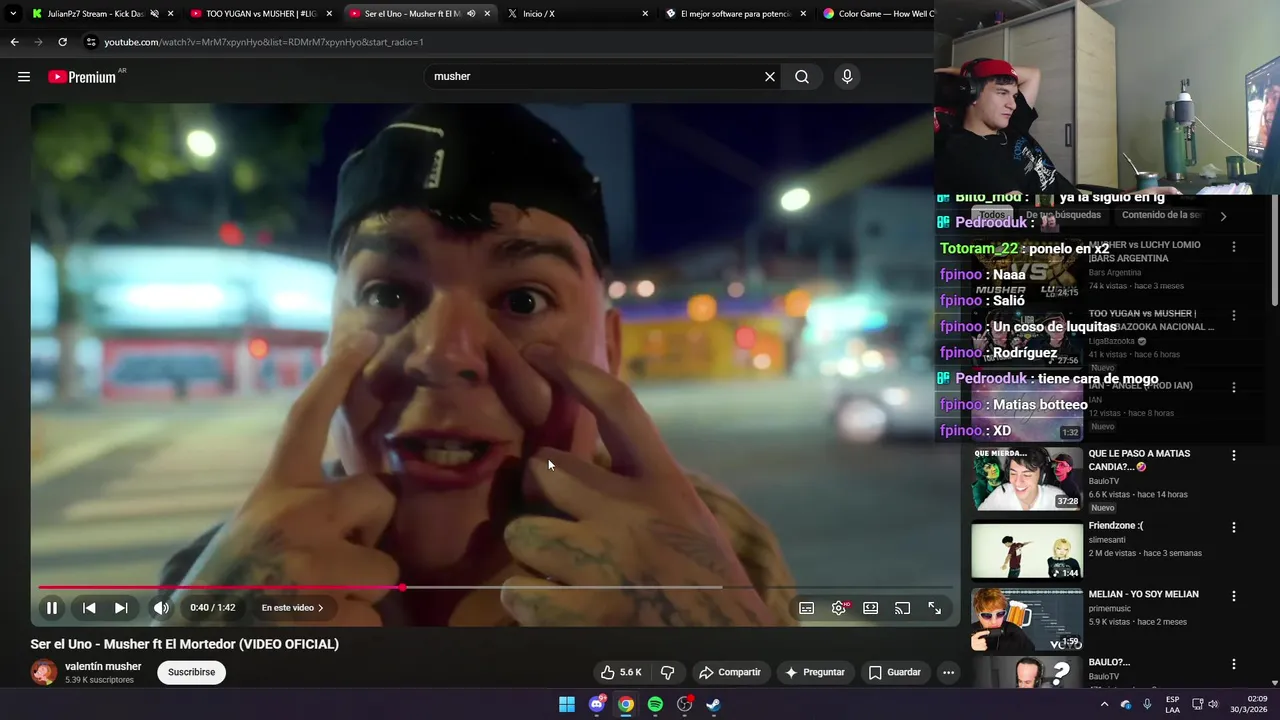Toggle subtitles in the player
1280x720 pixels.
click(x=807, y=608)
